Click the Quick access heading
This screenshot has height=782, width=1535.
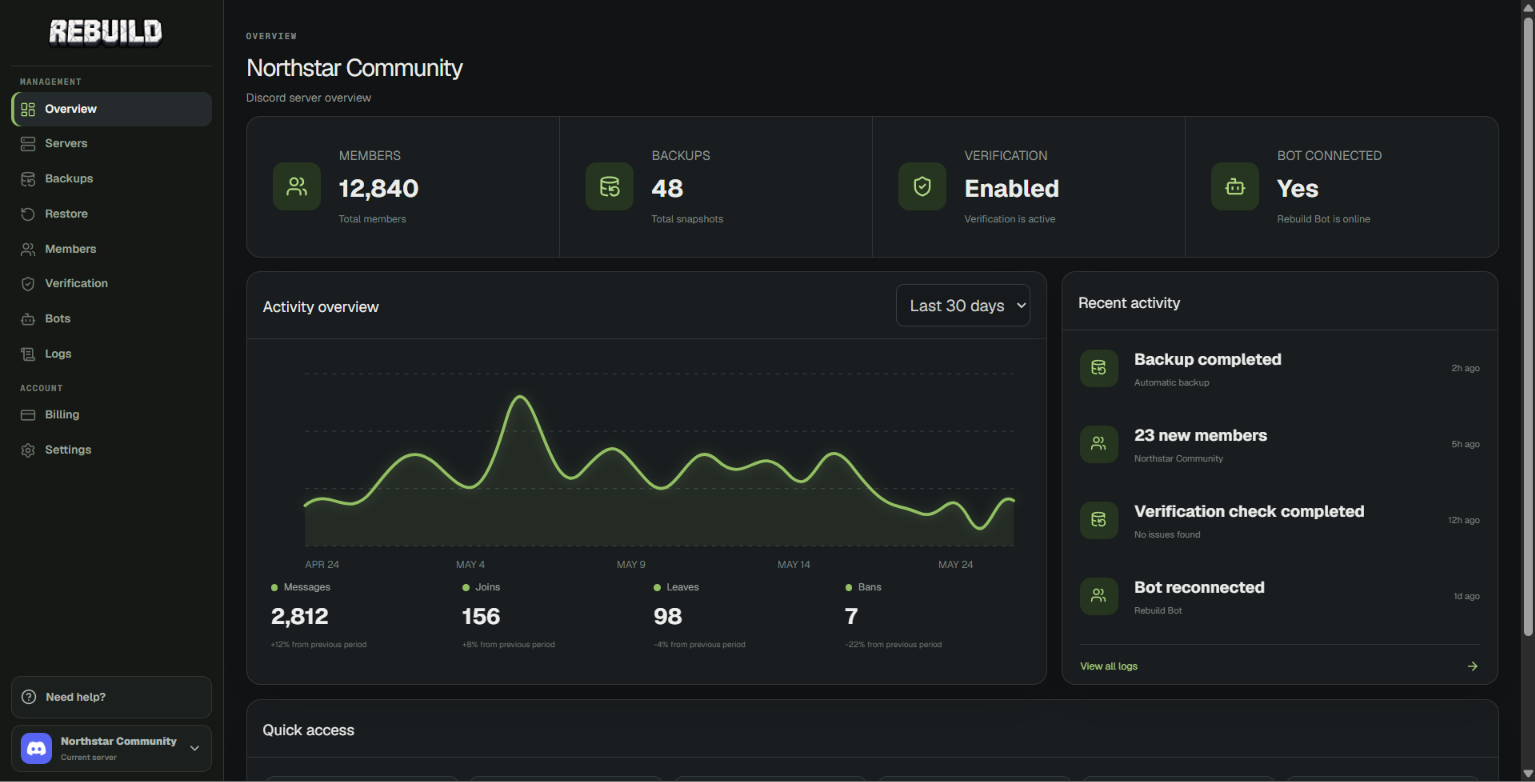309,730
